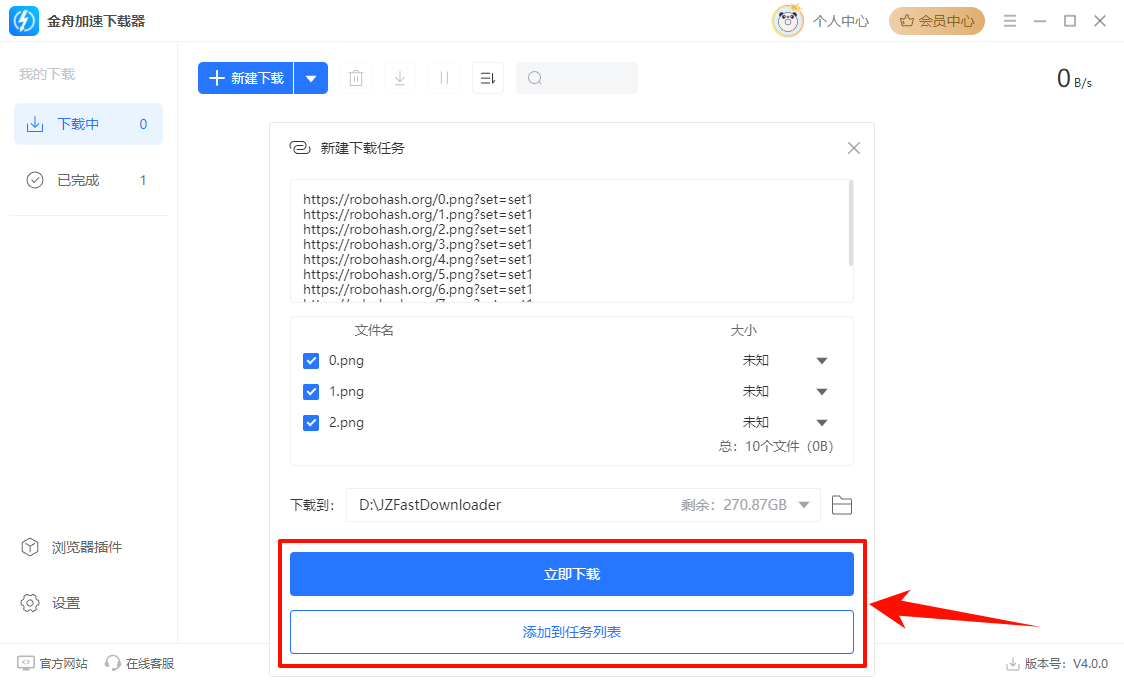Click the check-for-updates icon near version number
Screen dimensions: 1124x684
click(x=1011, y=663)
